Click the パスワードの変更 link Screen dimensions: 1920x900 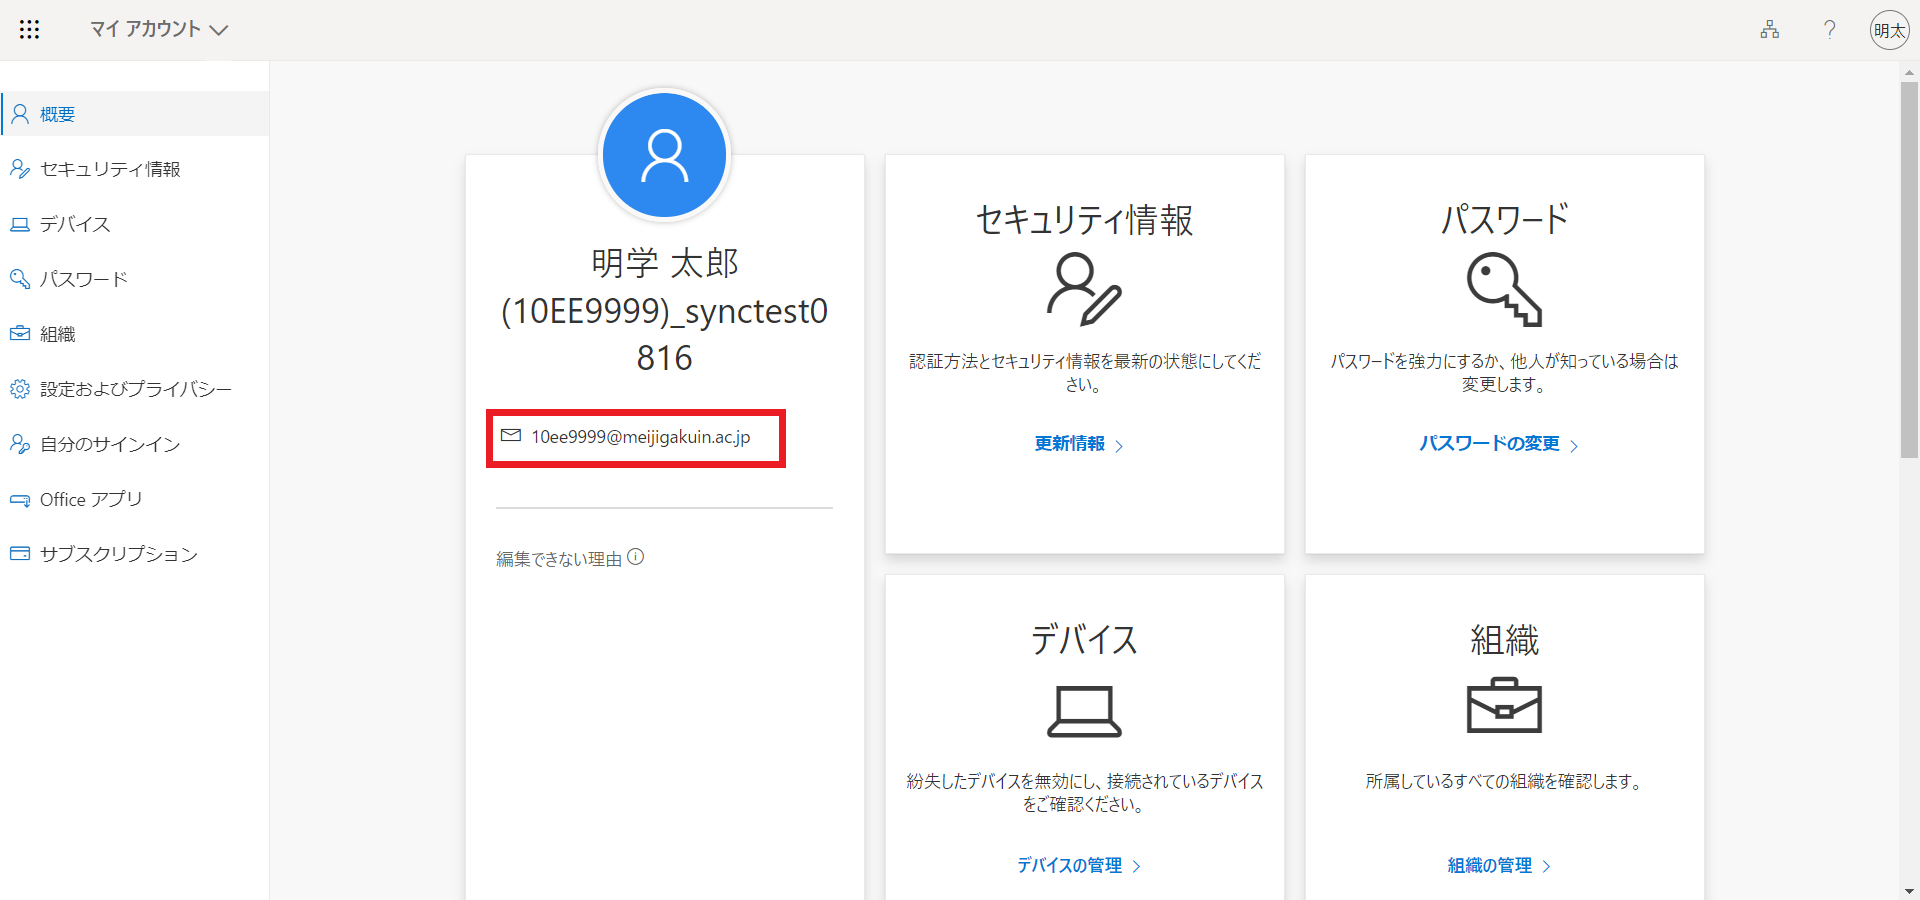coord(1489,444)
